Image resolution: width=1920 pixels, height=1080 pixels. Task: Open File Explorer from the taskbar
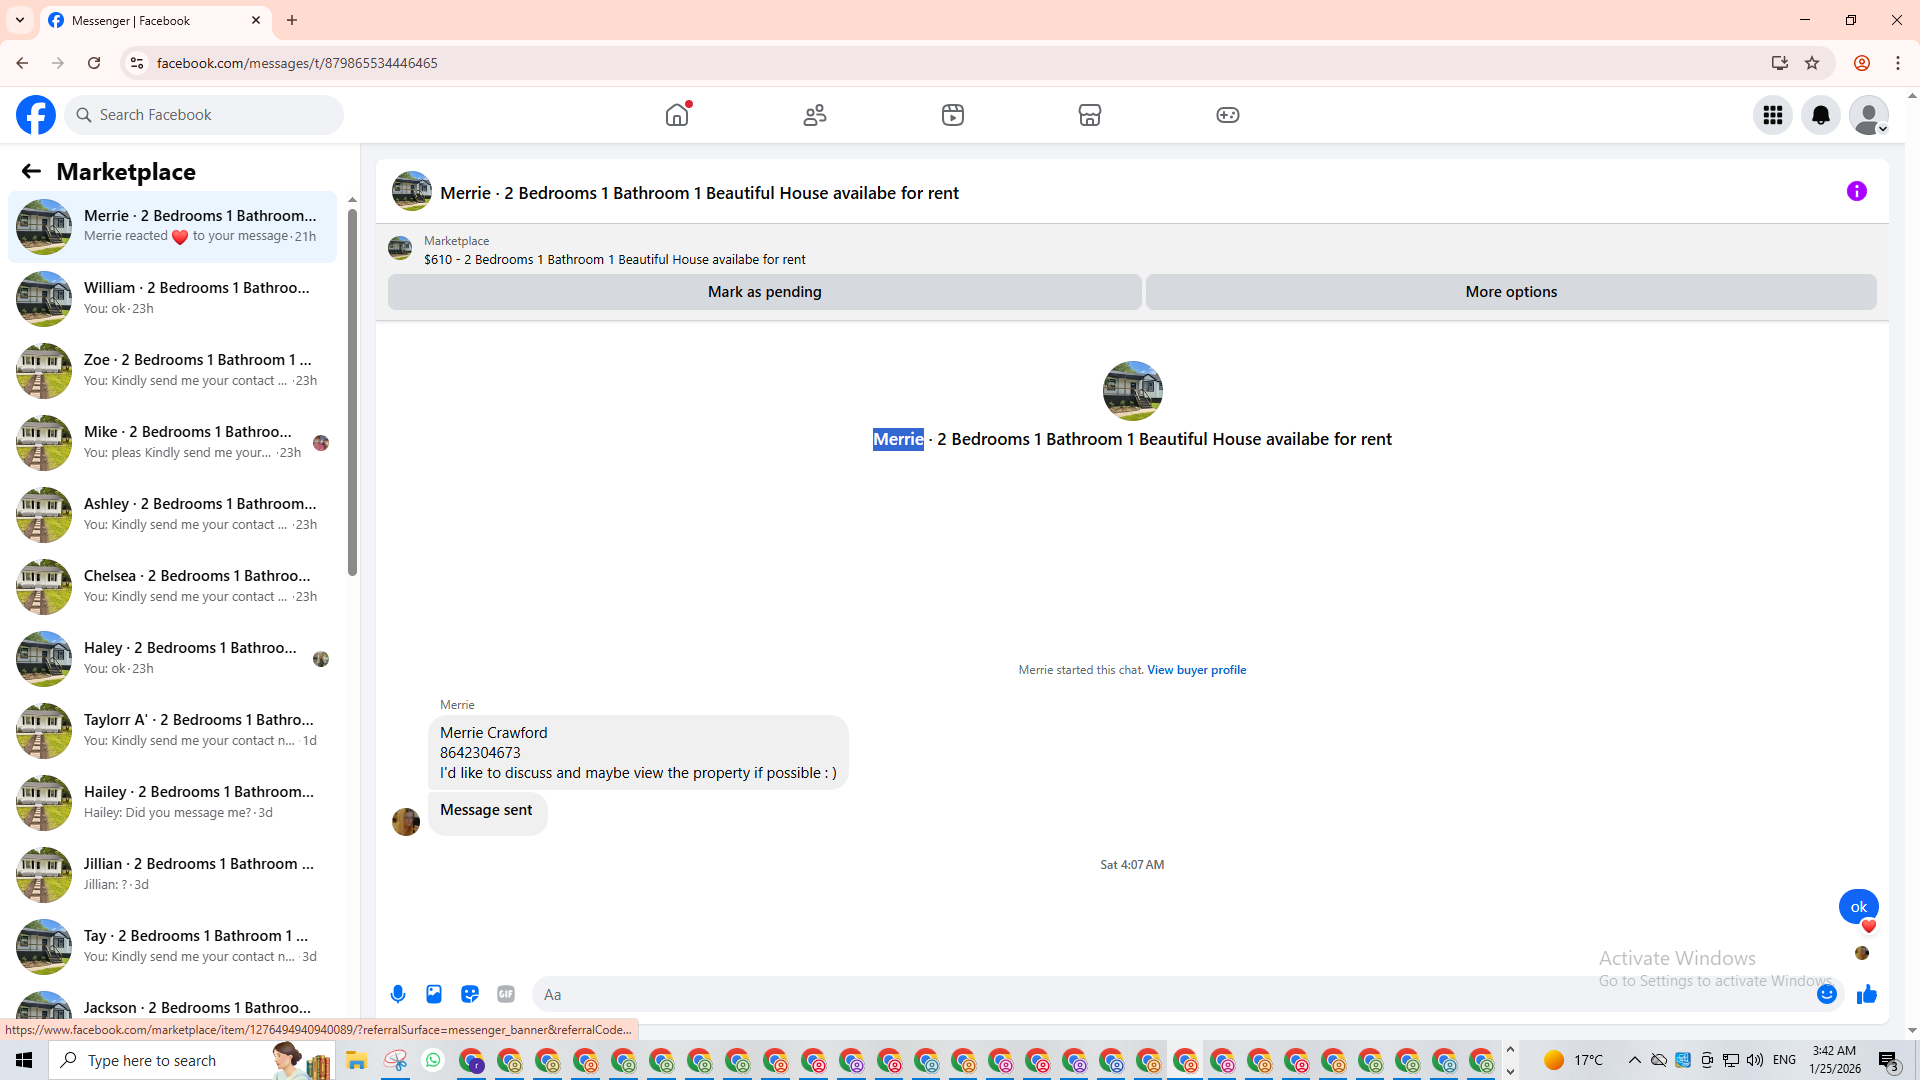357,1060
